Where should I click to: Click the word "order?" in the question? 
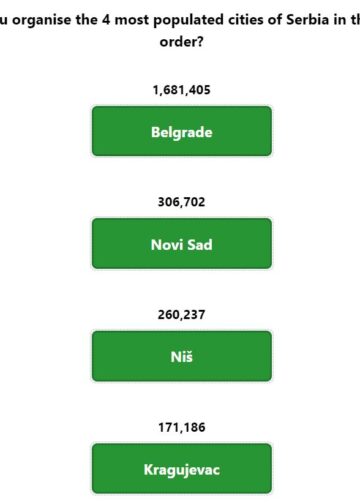182,42
